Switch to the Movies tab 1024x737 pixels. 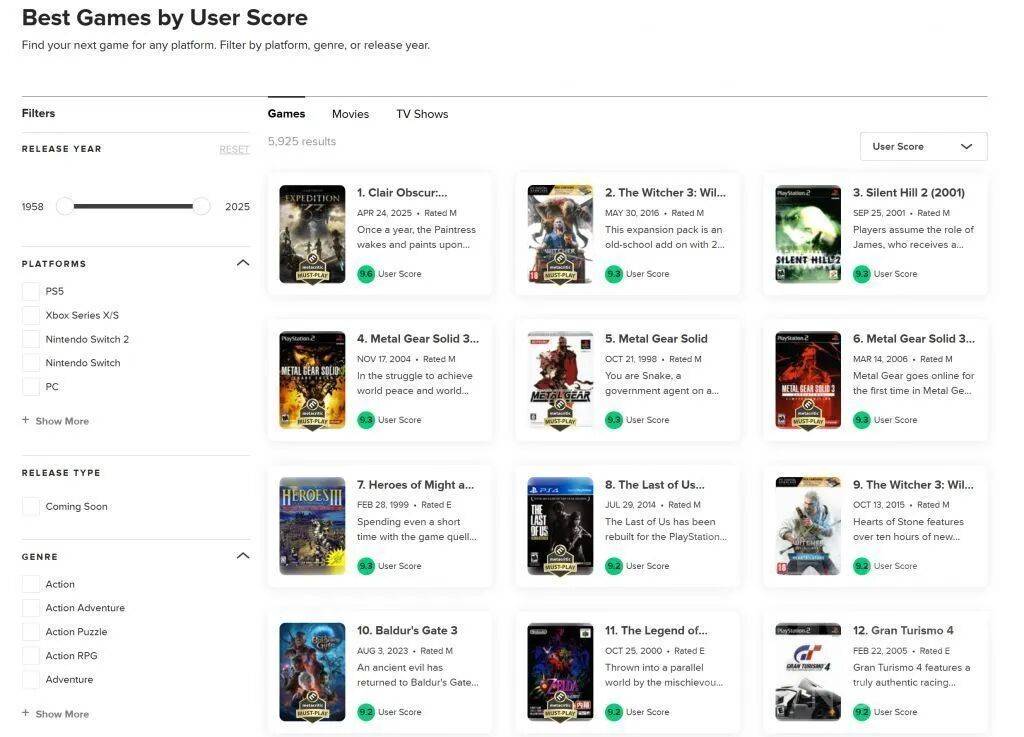(x=350, y=114)
